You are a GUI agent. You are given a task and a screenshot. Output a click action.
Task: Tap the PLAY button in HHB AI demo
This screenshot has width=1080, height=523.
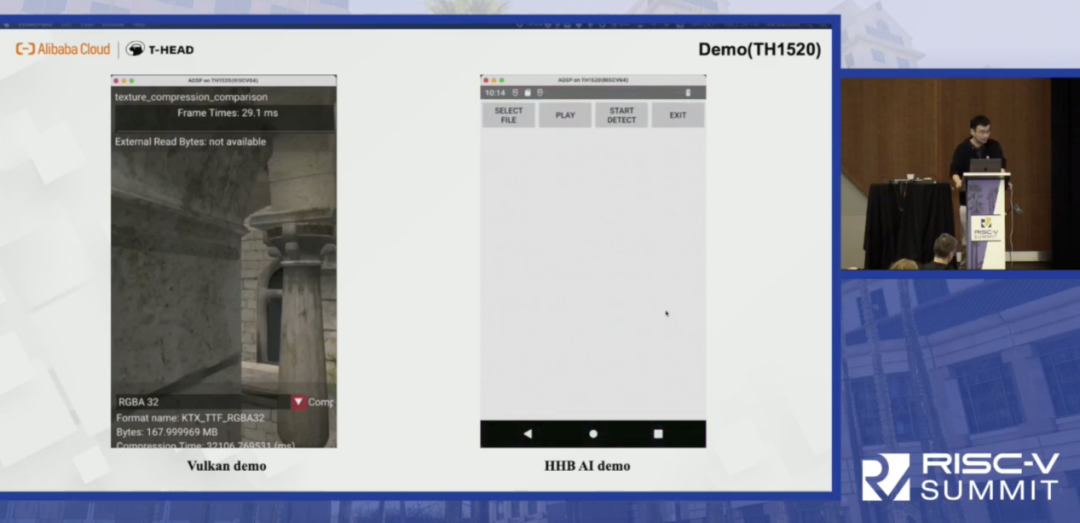pyautogui.click(x=565, y=115)
